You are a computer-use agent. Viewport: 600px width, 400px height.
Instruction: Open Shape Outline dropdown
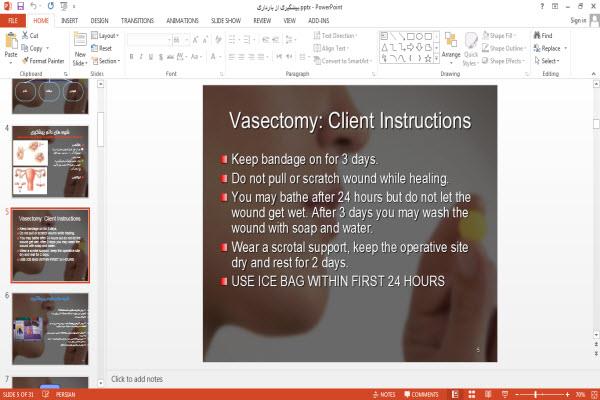[x=504, y=48]
